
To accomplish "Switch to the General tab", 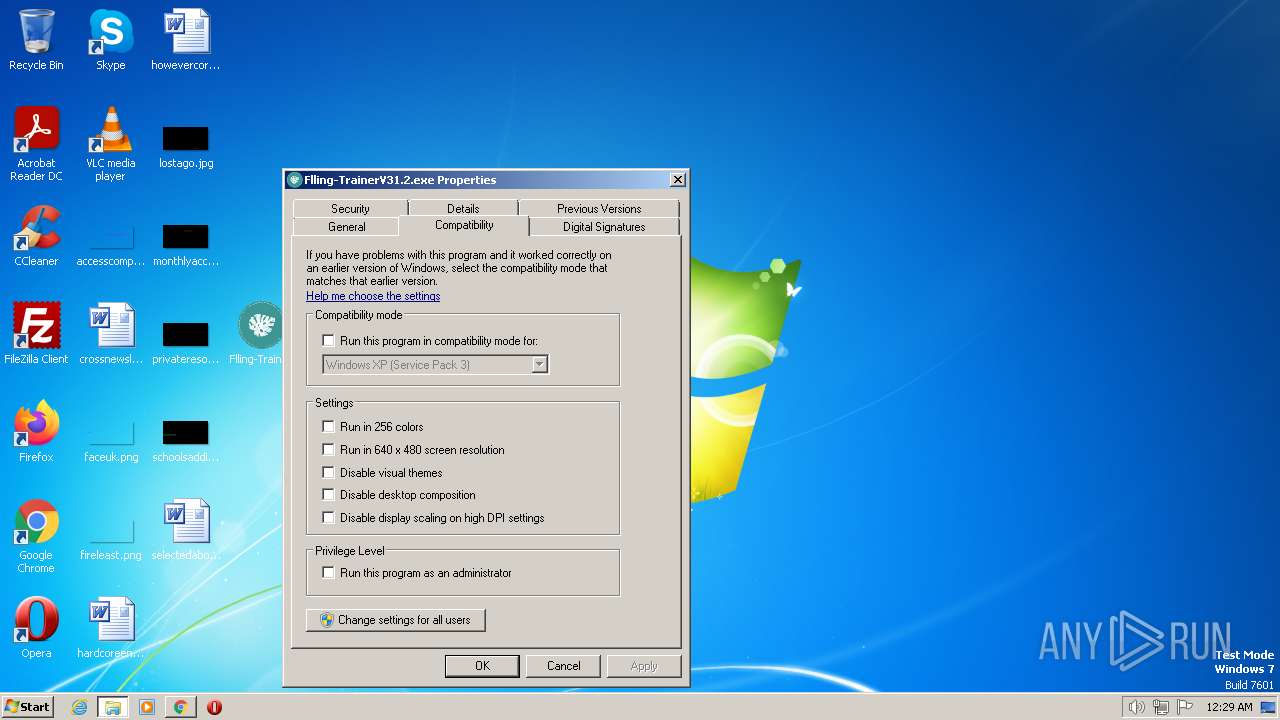I will click(x=347, y=227).
